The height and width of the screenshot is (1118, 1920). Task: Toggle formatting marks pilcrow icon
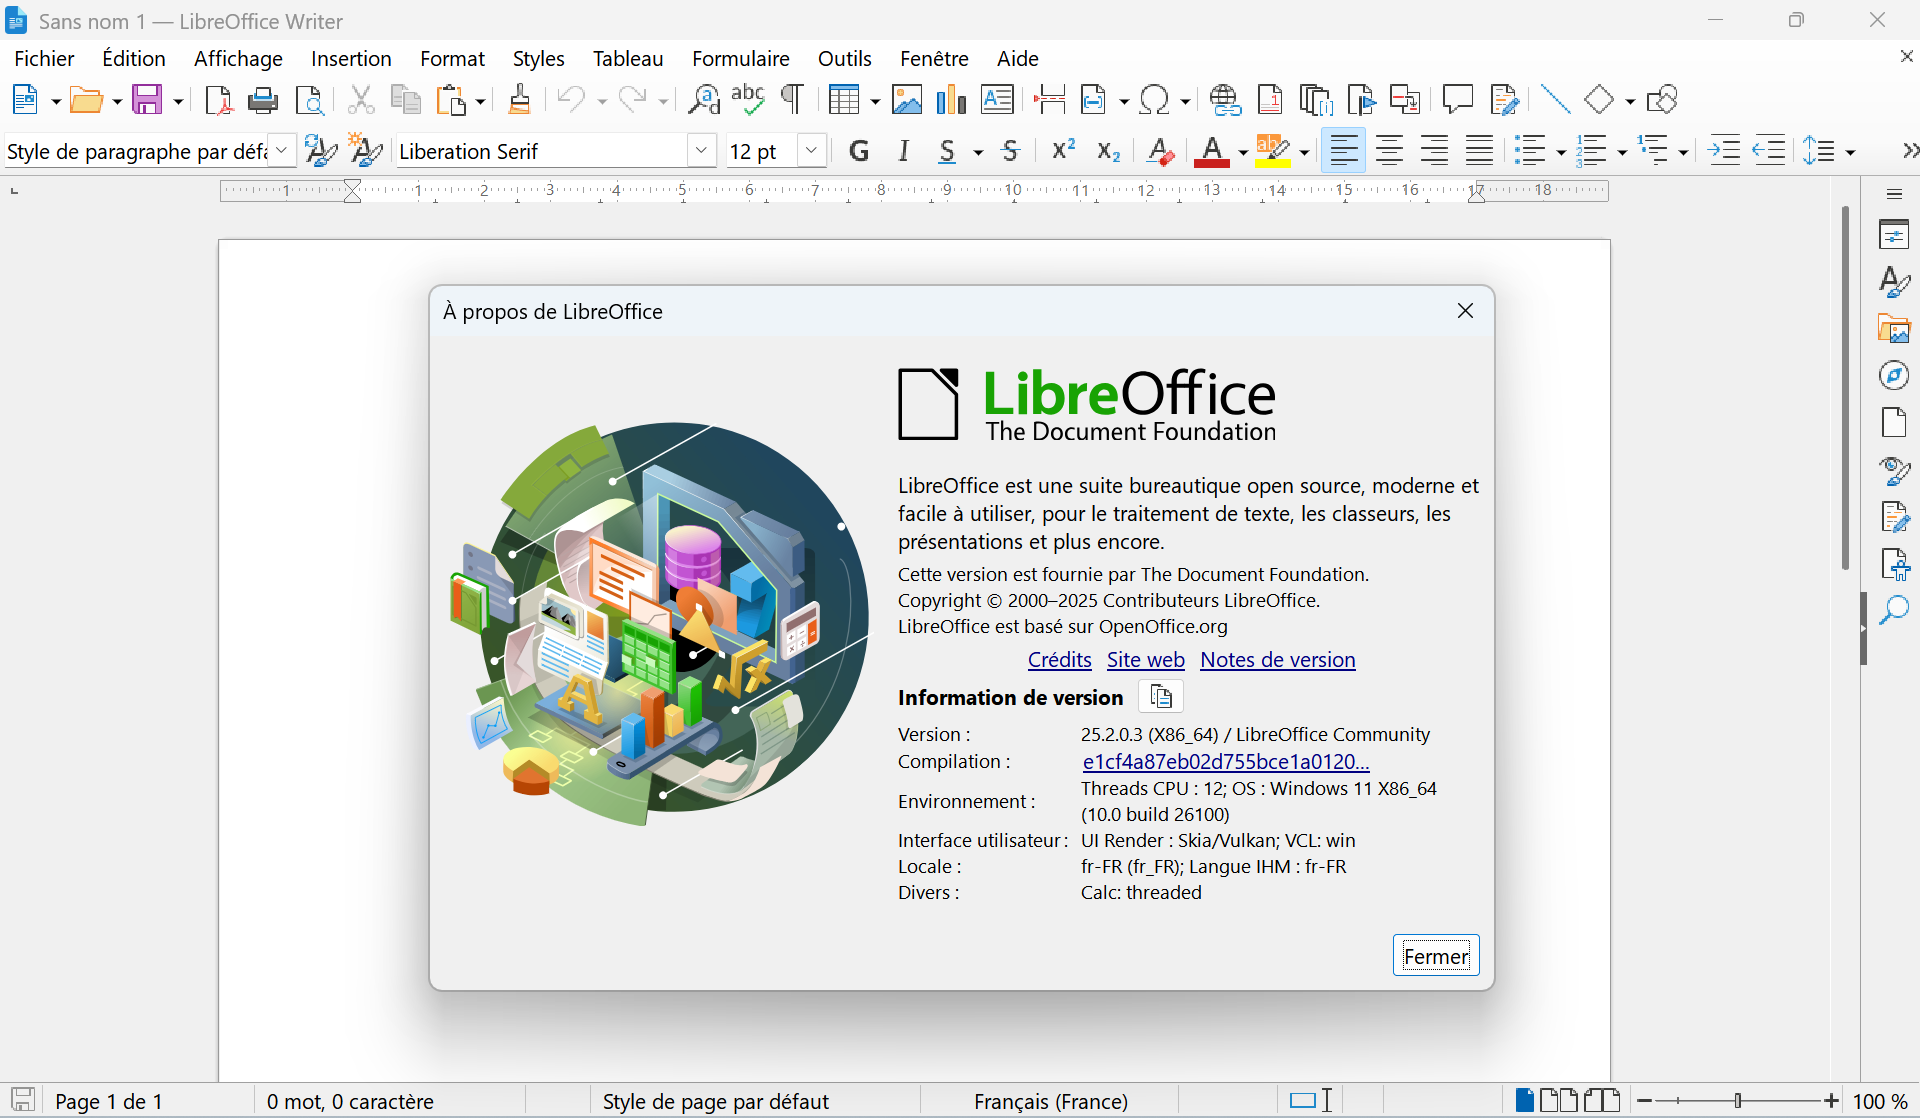click(x=792, y=100)
